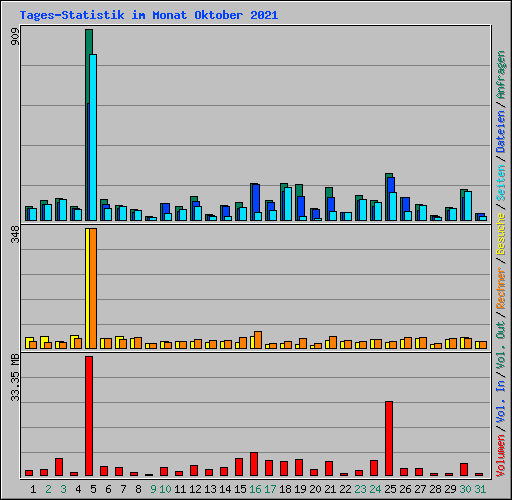The image size is (512, 500).
Task: Click the 909 axis maximum label
Action: [15, 37]
